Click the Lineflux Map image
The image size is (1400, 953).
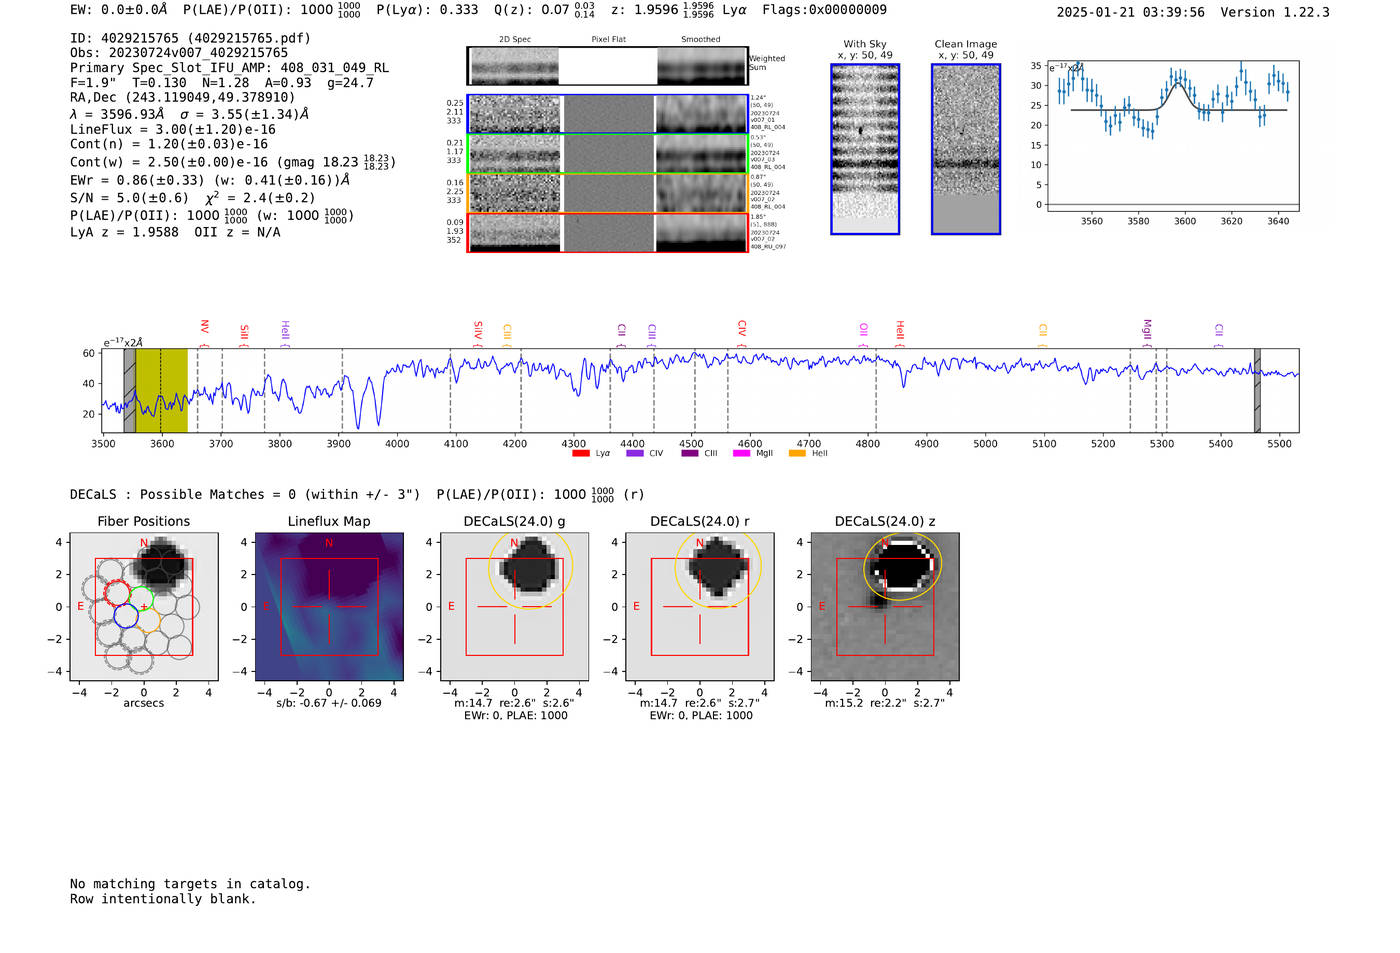329,607
